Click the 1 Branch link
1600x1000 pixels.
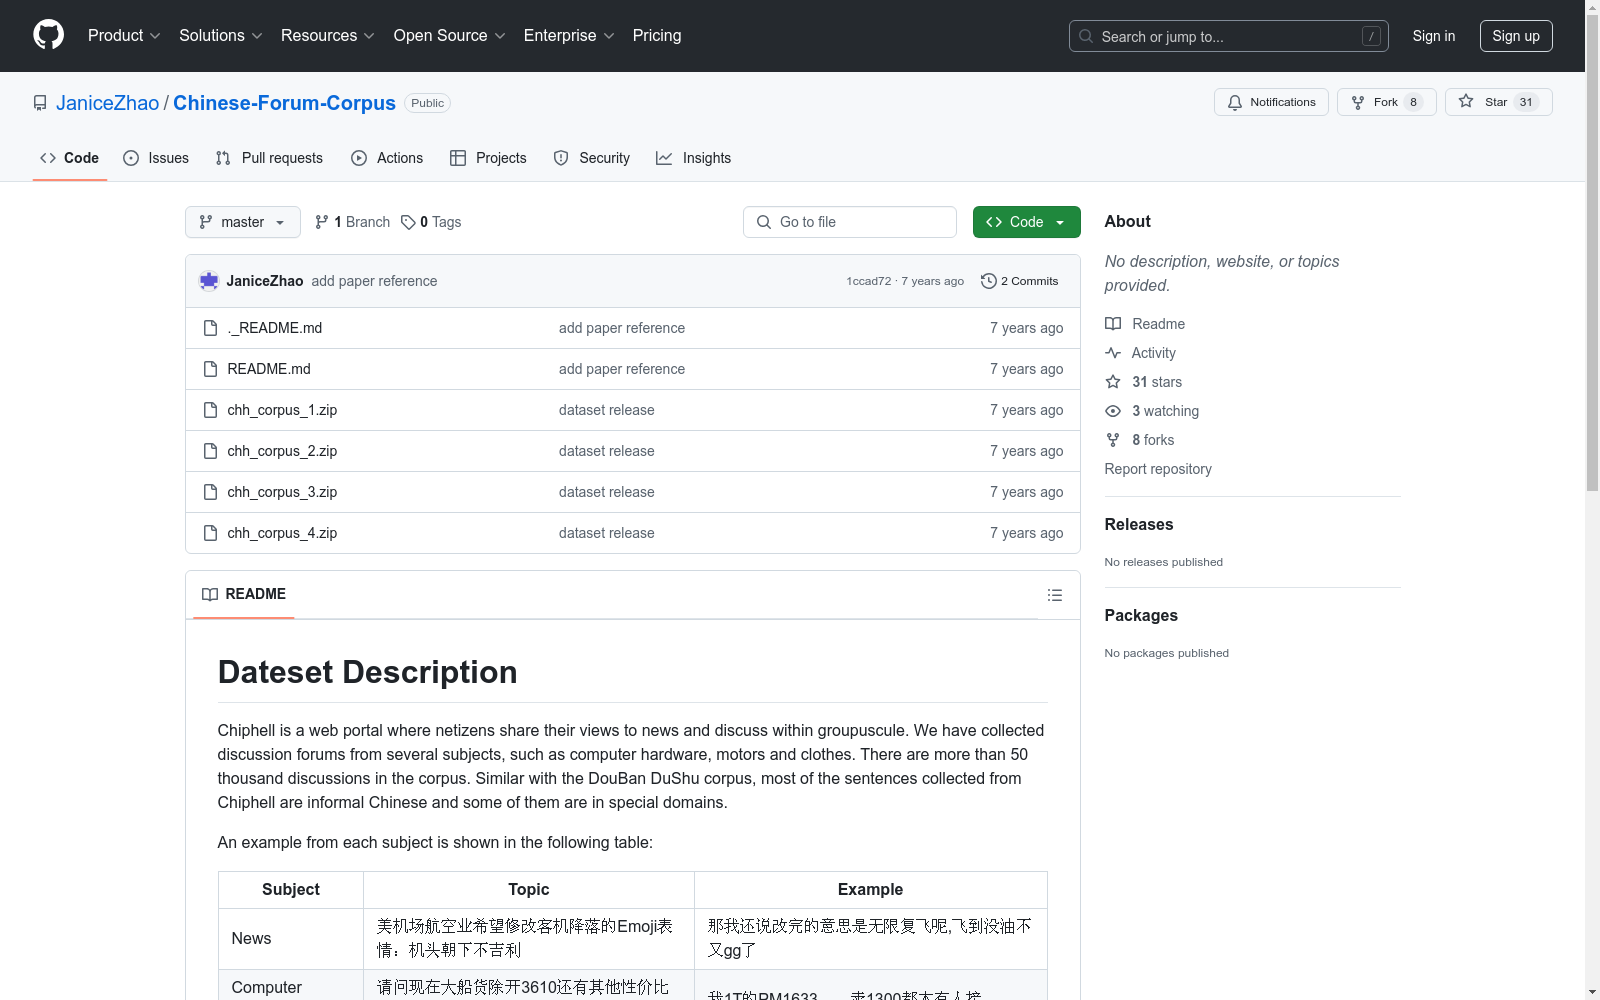pyautogui.click(x=352, y=222)
